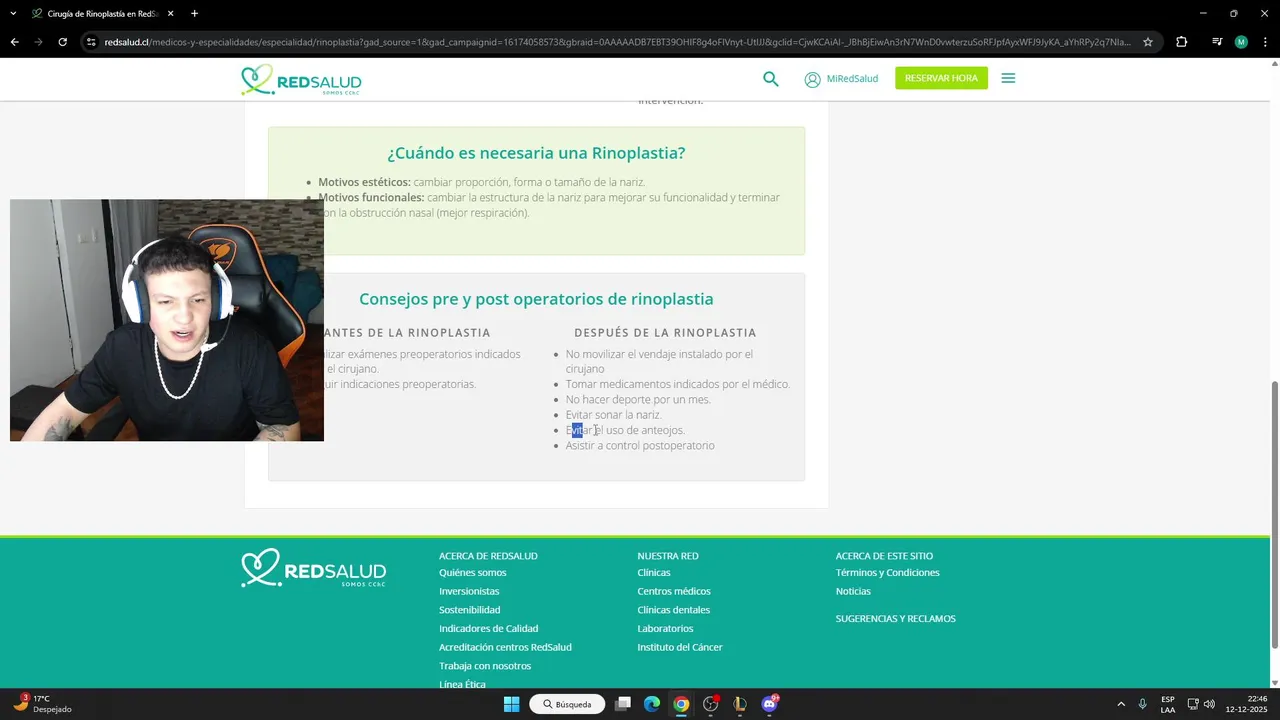This screenshot has width=1280, height=720.
Task: Open the Inversionistas footer link
Action: tap(469, 591)
